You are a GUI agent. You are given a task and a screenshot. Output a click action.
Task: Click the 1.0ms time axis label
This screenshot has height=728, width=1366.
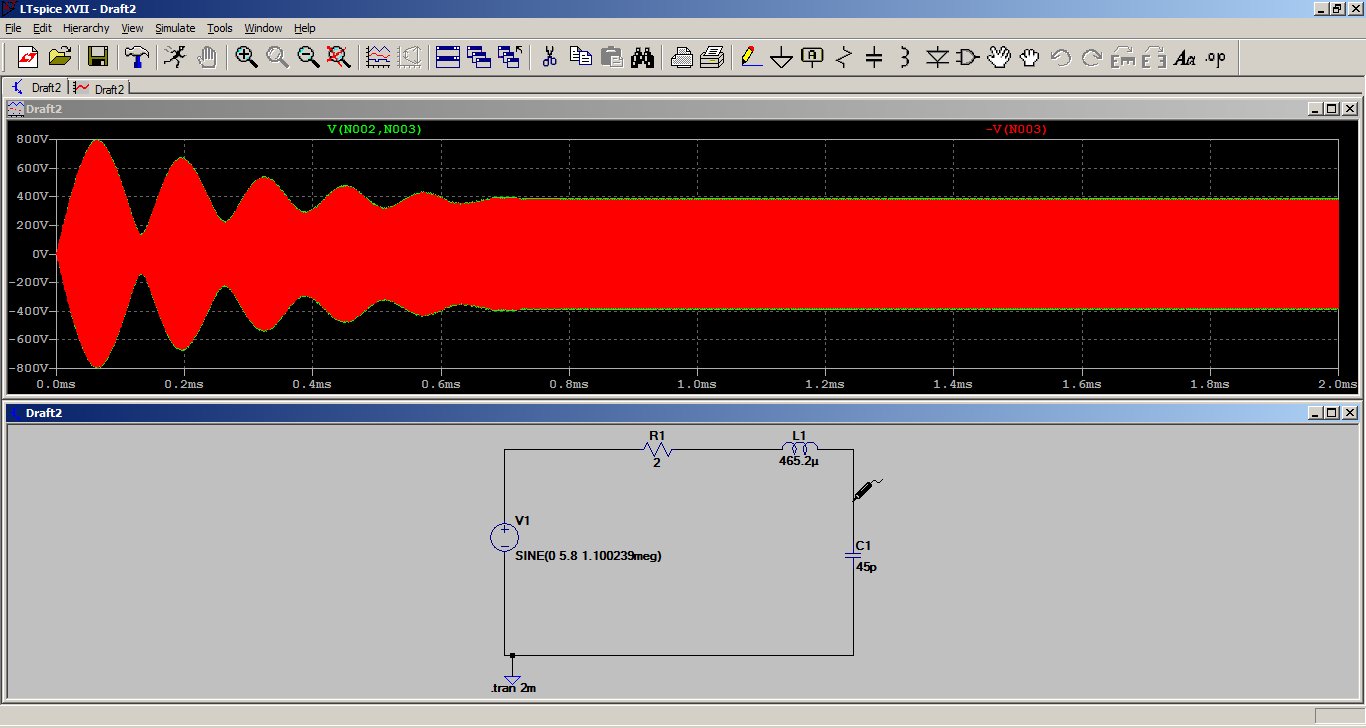point(697,384)
